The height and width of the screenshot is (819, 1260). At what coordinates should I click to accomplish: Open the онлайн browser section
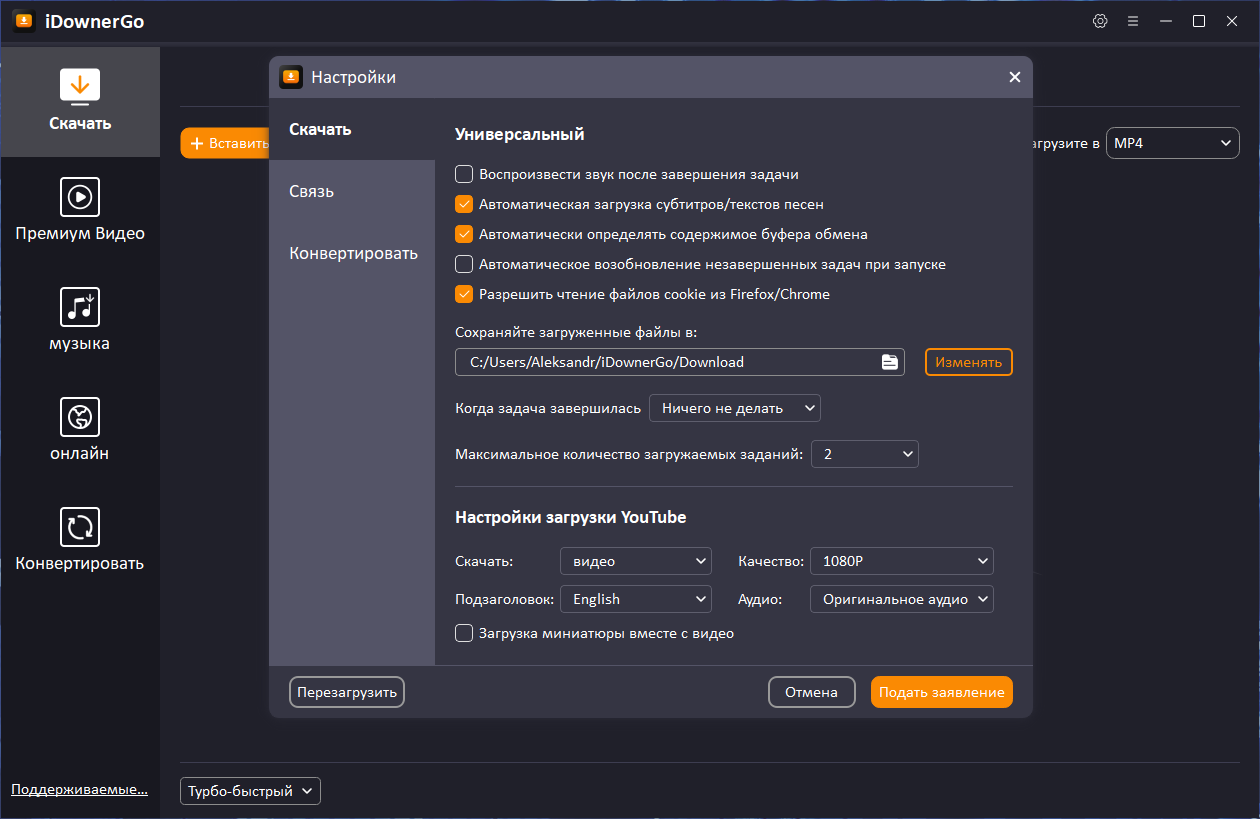point(80,431)
